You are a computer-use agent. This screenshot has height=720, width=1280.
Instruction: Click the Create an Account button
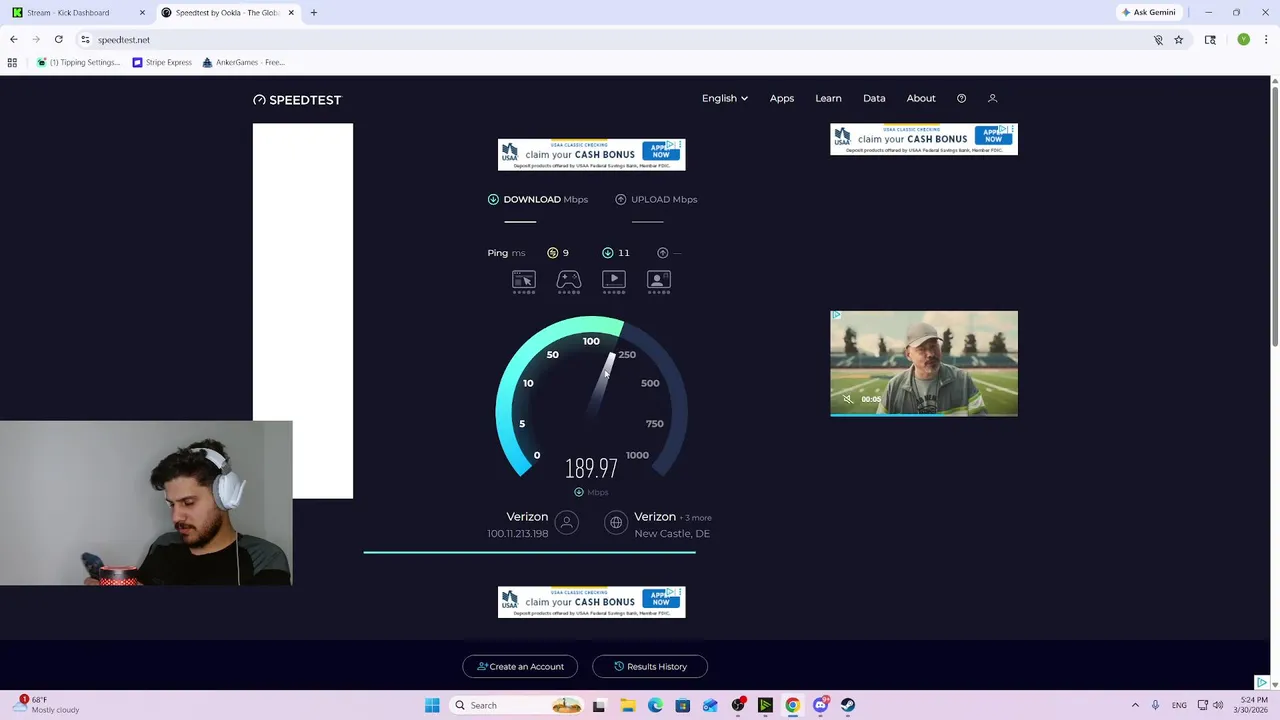[520, 666]
